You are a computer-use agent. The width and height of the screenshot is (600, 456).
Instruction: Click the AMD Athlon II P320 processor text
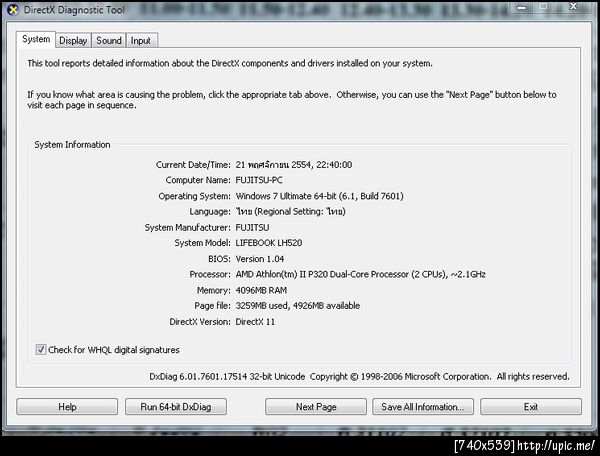pyautogui.click(x=360, y=275)
